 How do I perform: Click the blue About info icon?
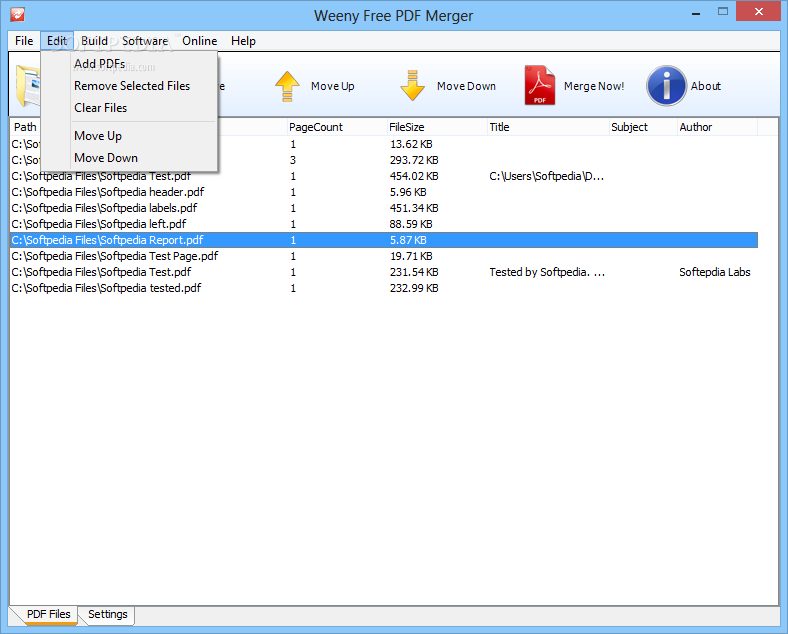point(666,85)
